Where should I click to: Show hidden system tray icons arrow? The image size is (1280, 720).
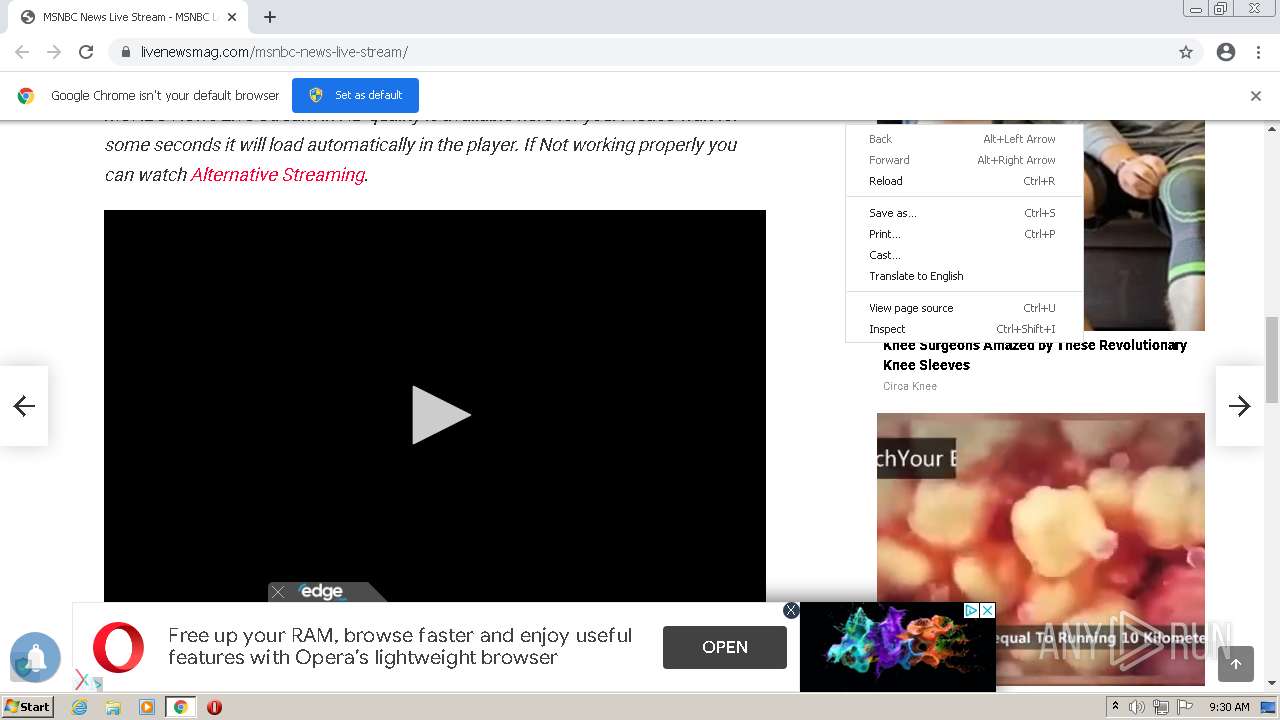tap(1115, 707)
